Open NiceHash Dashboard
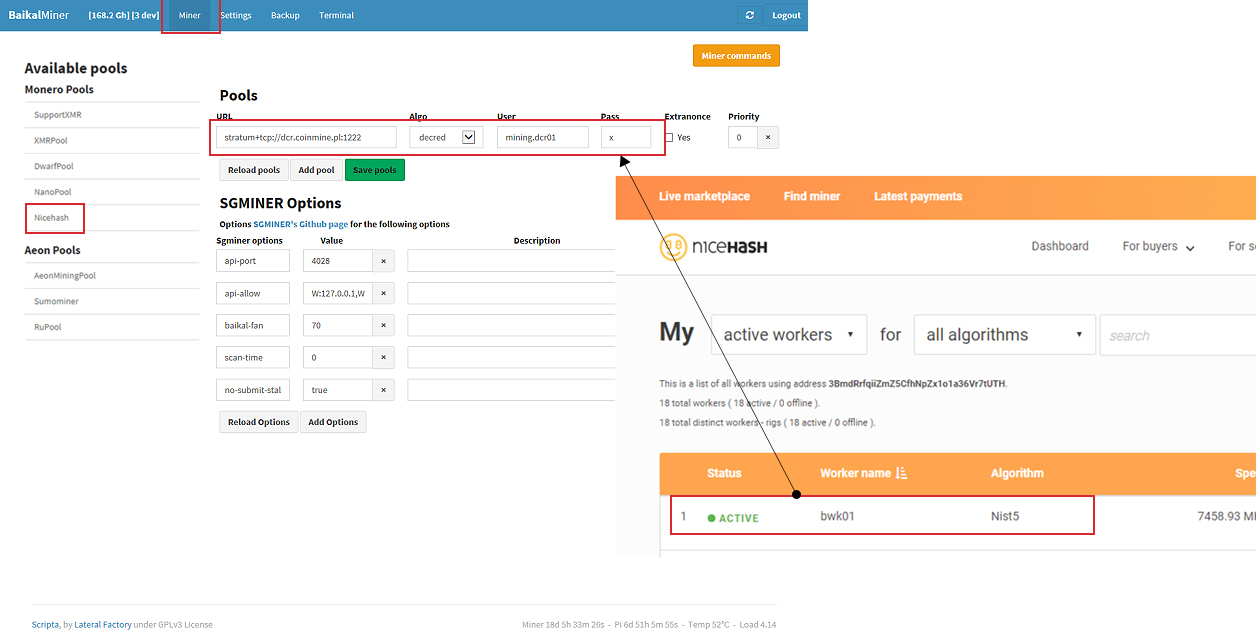Viewport: 1260px width, 643px height. 1060,246
